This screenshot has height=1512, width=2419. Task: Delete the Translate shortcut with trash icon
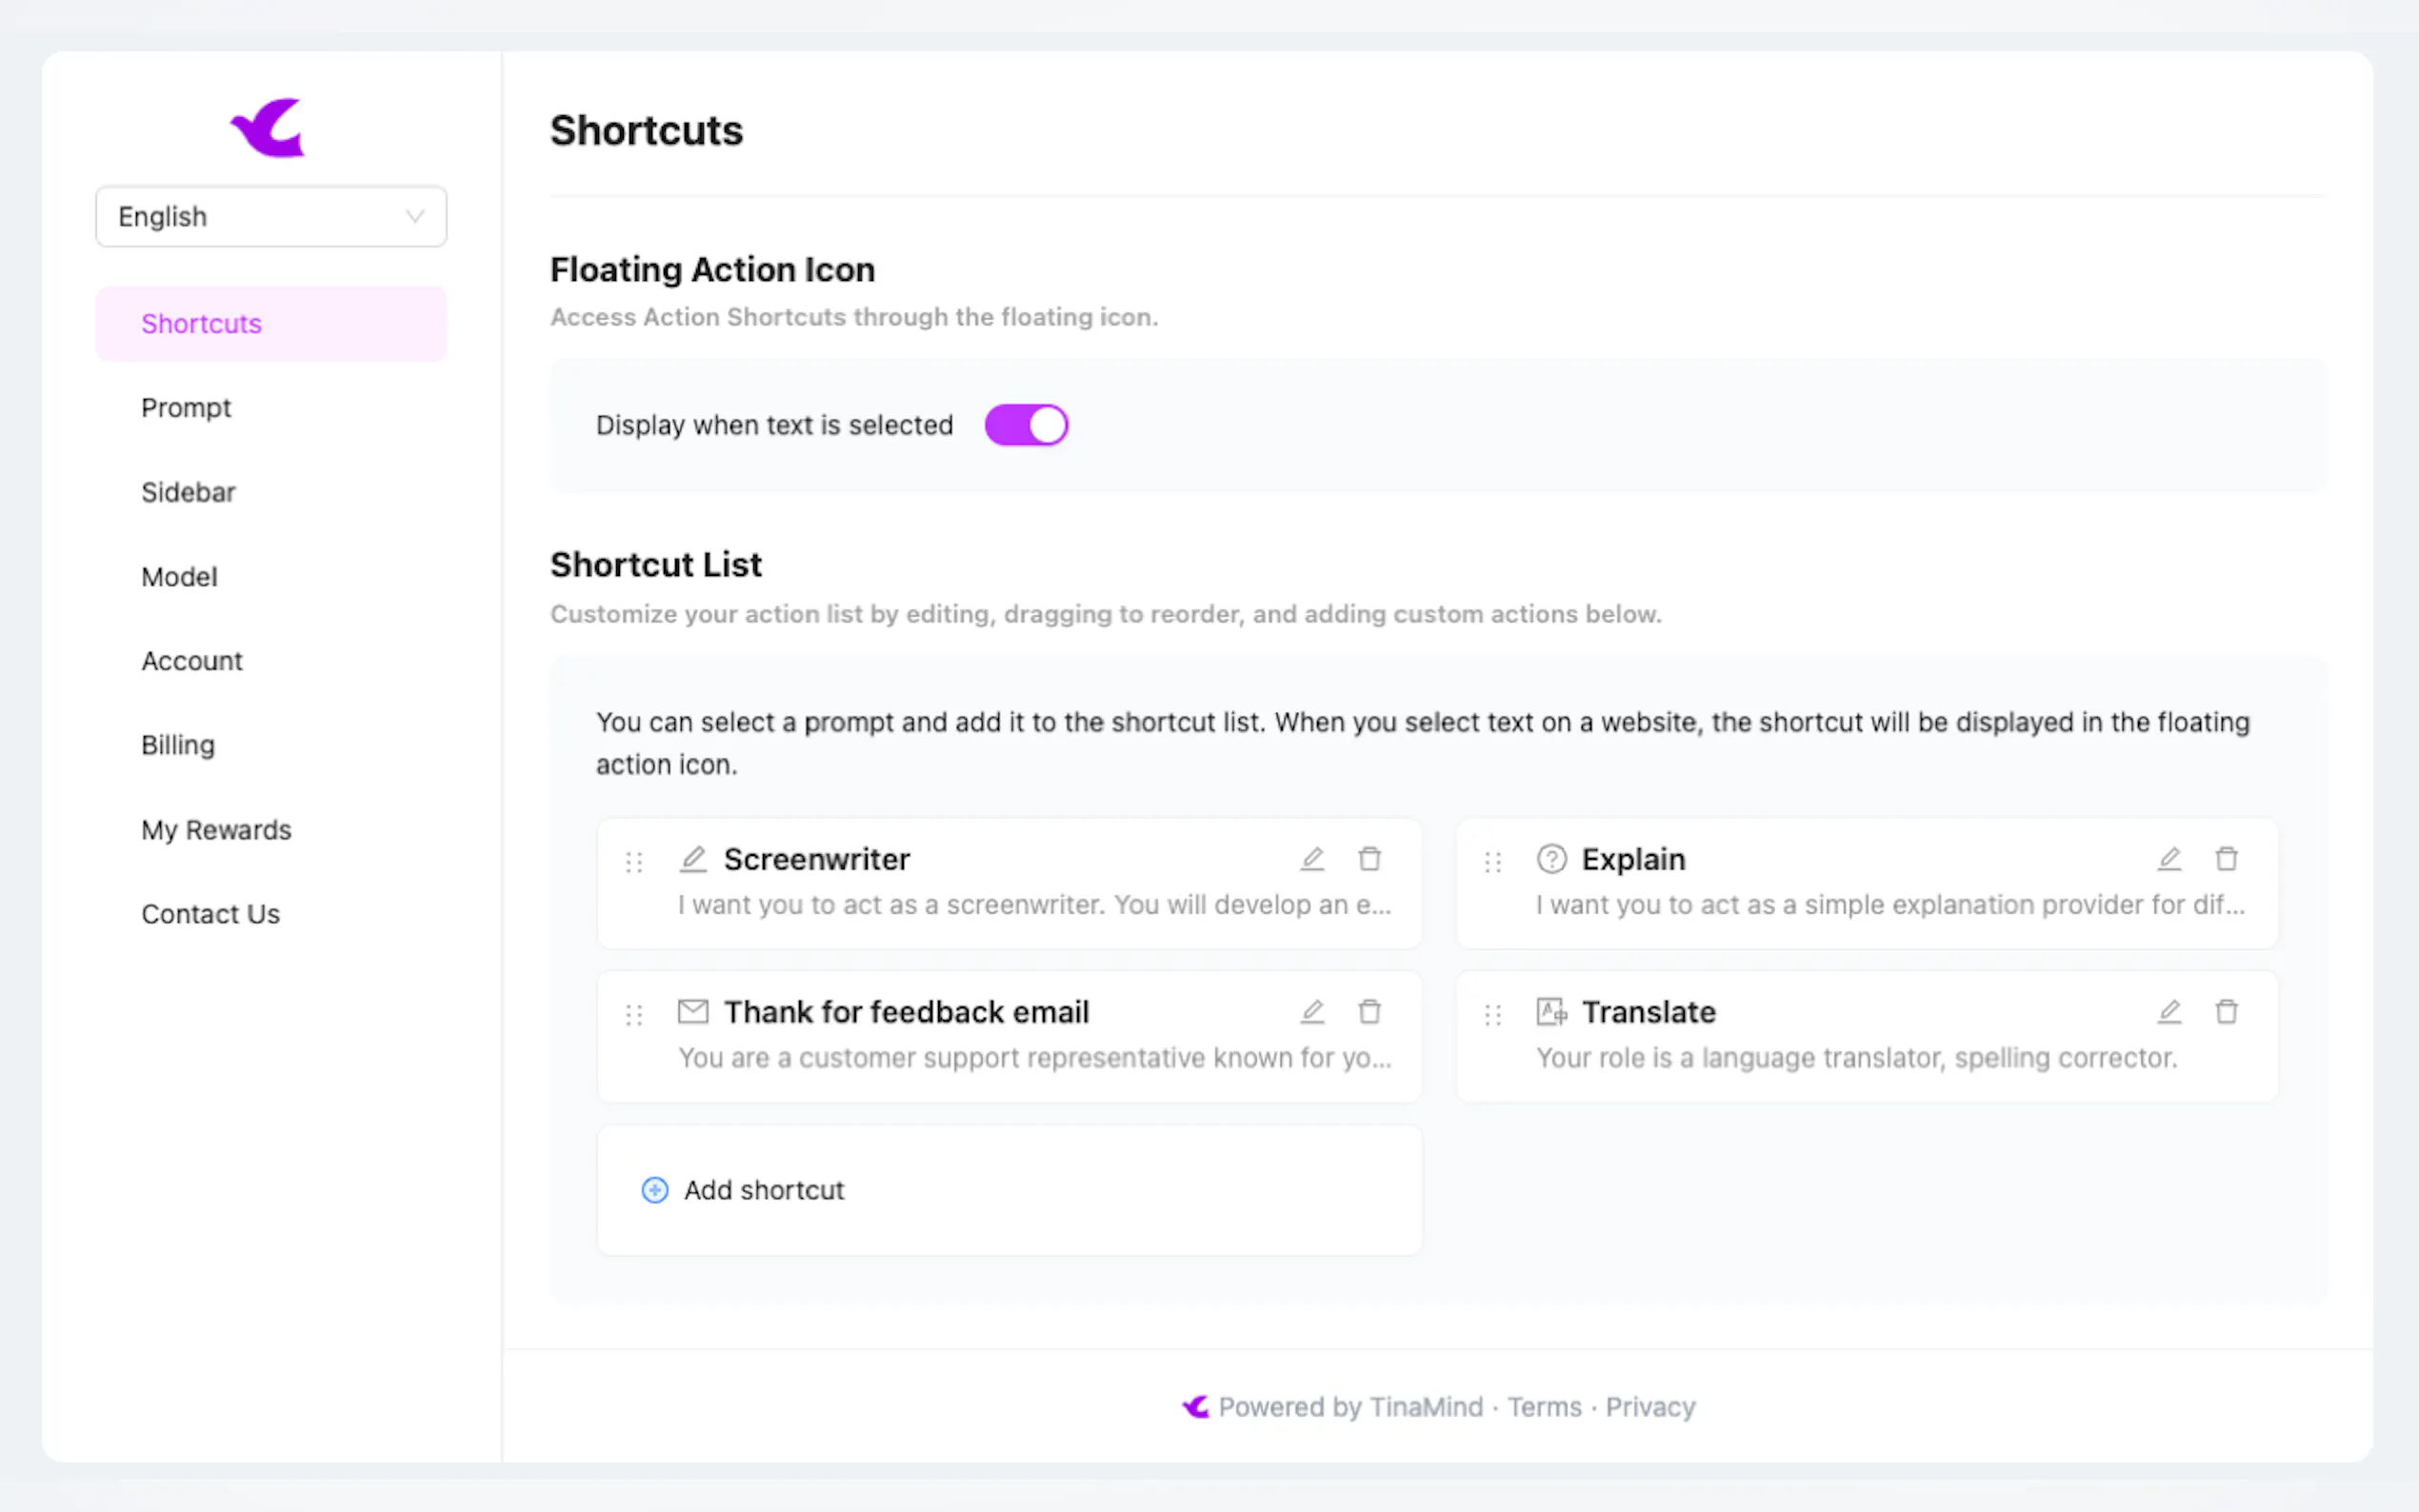(2226, 1012)
